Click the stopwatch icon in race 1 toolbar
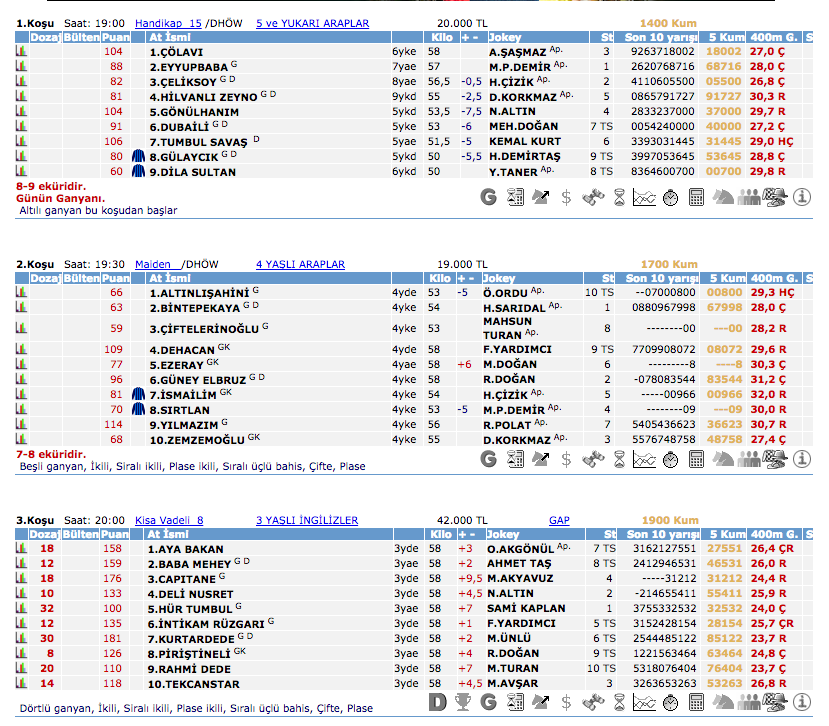Image resolution: width=829 pixels, height=726 pixels. click(x=671, y=198)
